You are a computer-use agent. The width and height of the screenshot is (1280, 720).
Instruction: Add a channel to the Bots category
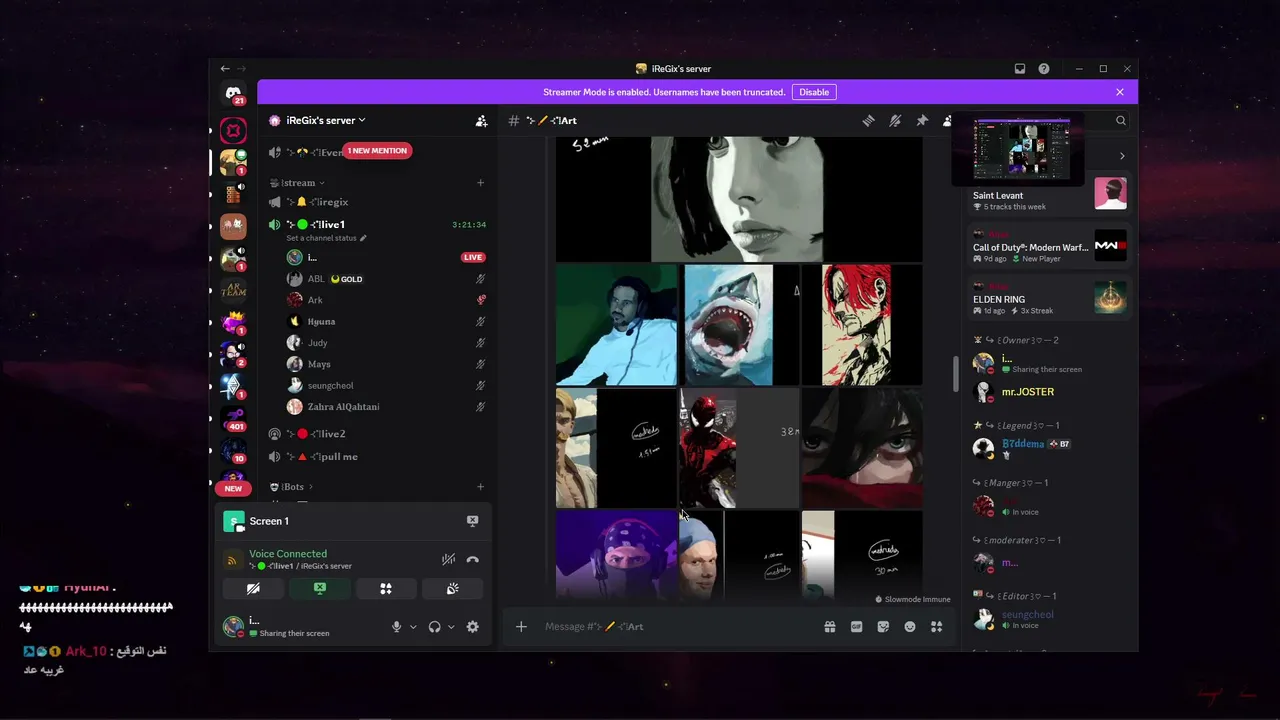(x=480, y=487)
